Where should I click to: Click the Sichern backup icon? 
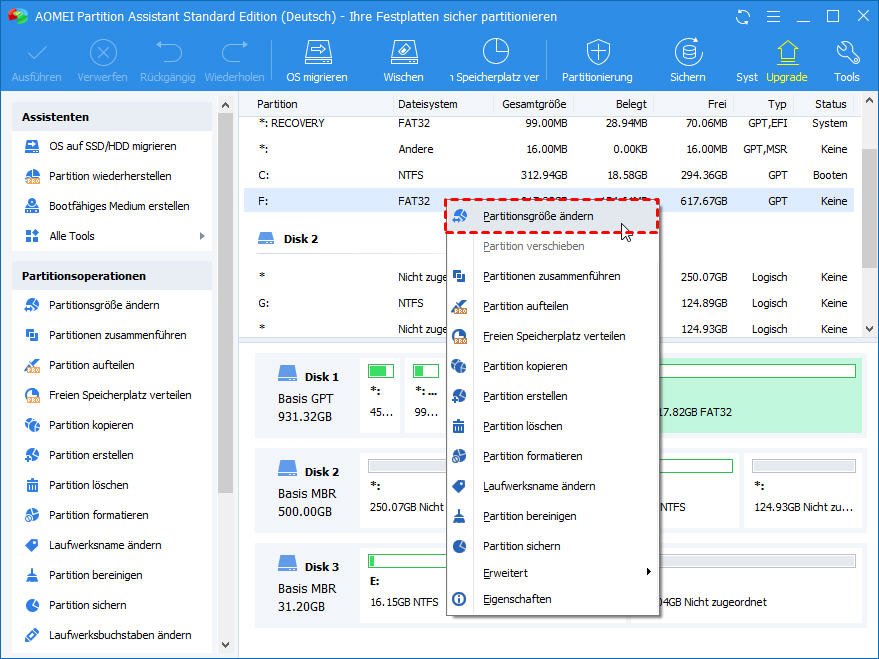(x=688, y=53)
